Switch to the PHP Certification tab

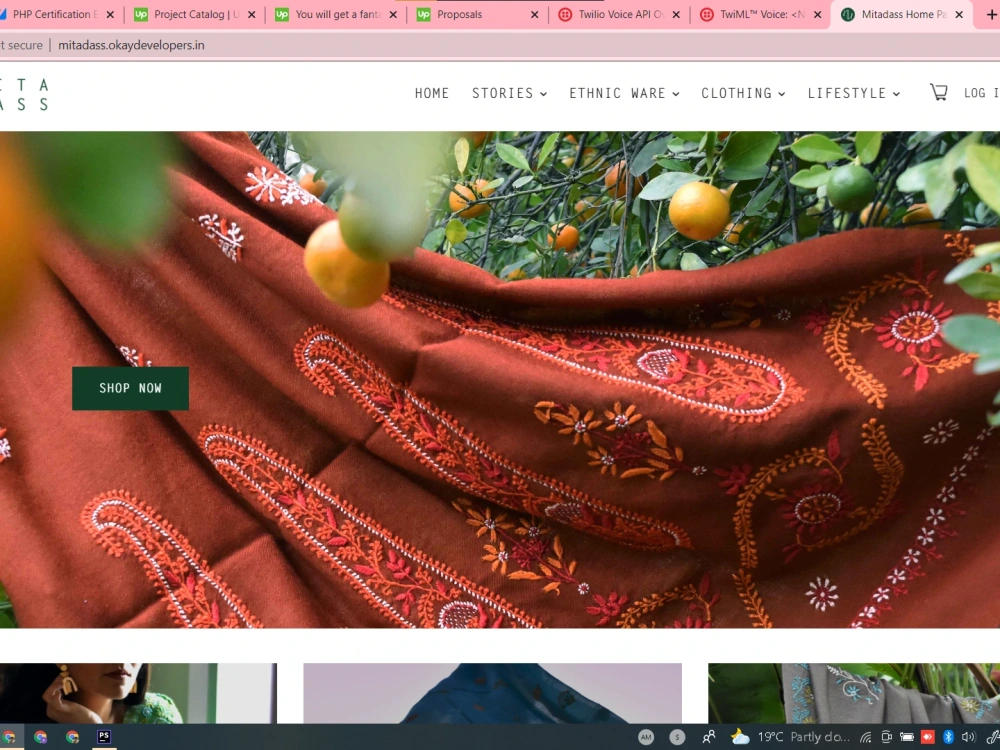(54, 14)
